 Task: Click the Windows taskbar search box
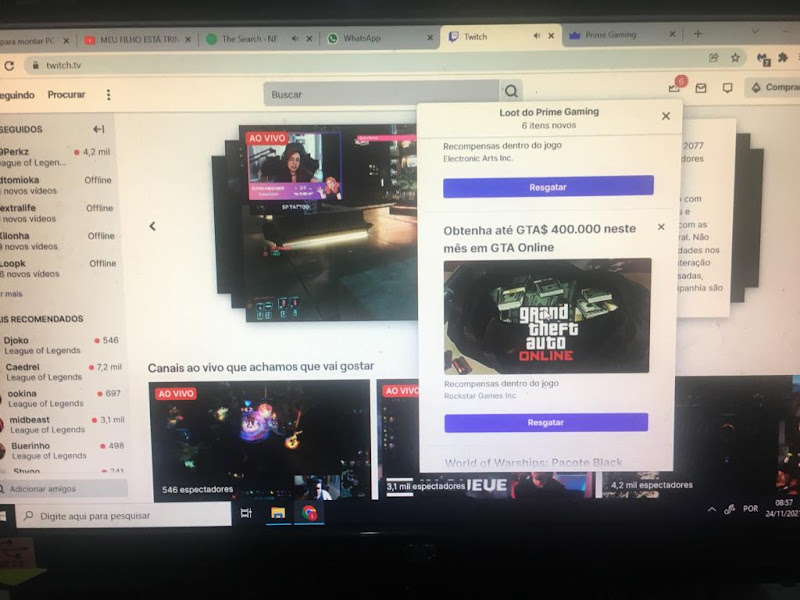point(124,516)
